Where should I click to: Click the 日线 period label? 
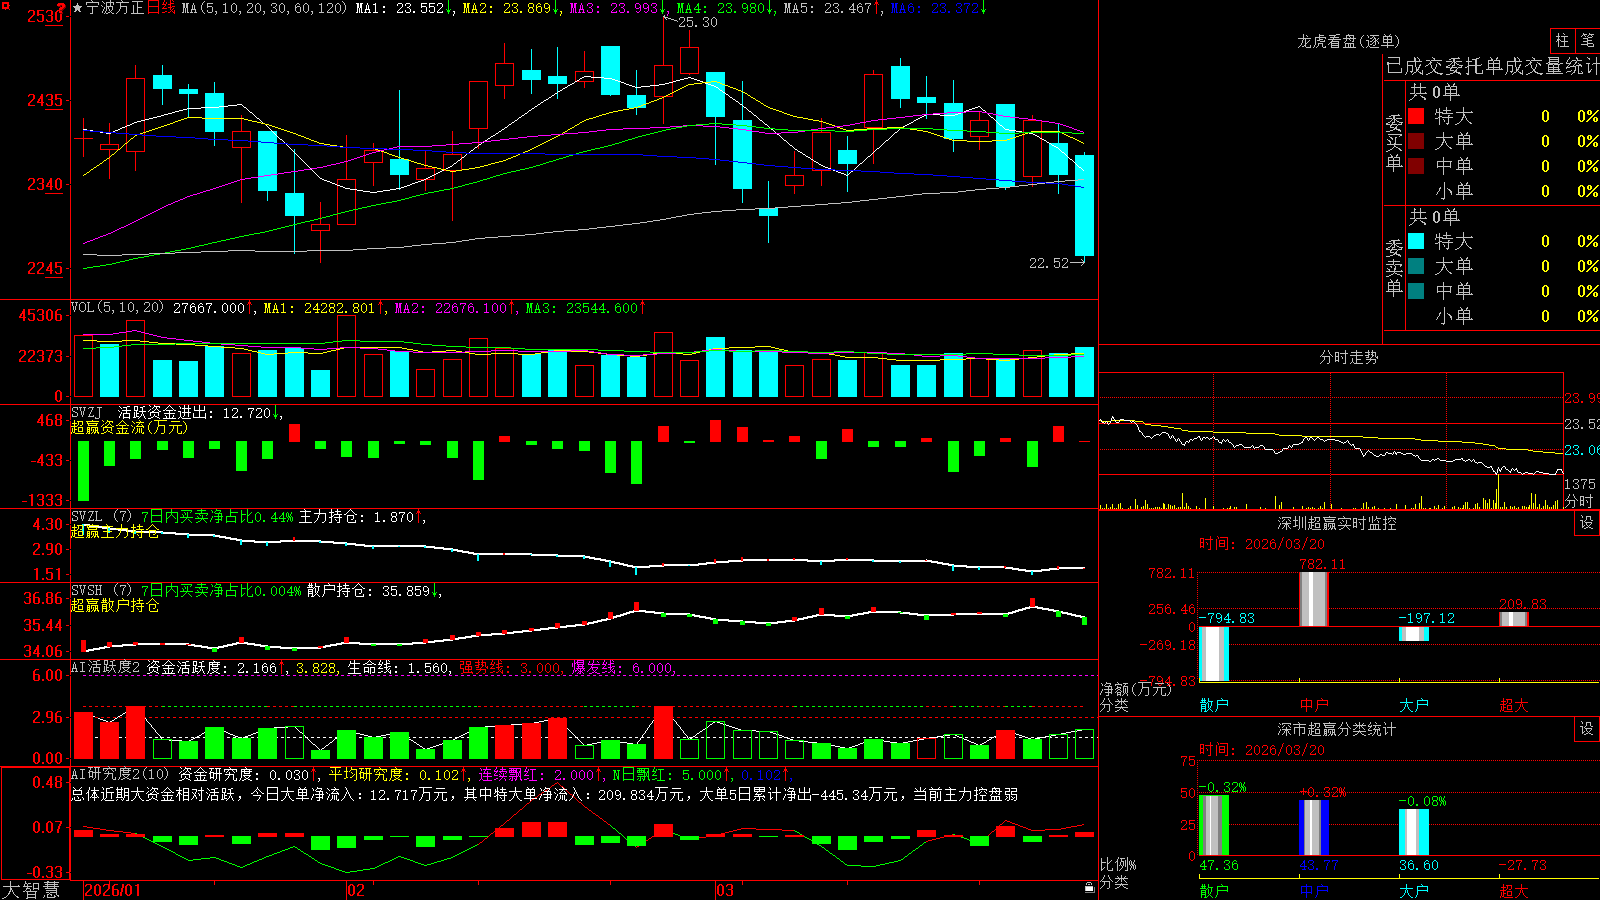point(161,8)
